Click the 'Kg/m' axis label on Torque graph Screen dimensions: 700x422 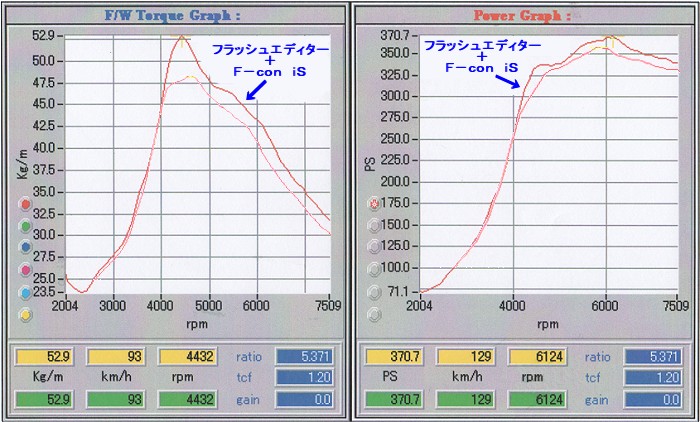[x=22, y=164]
